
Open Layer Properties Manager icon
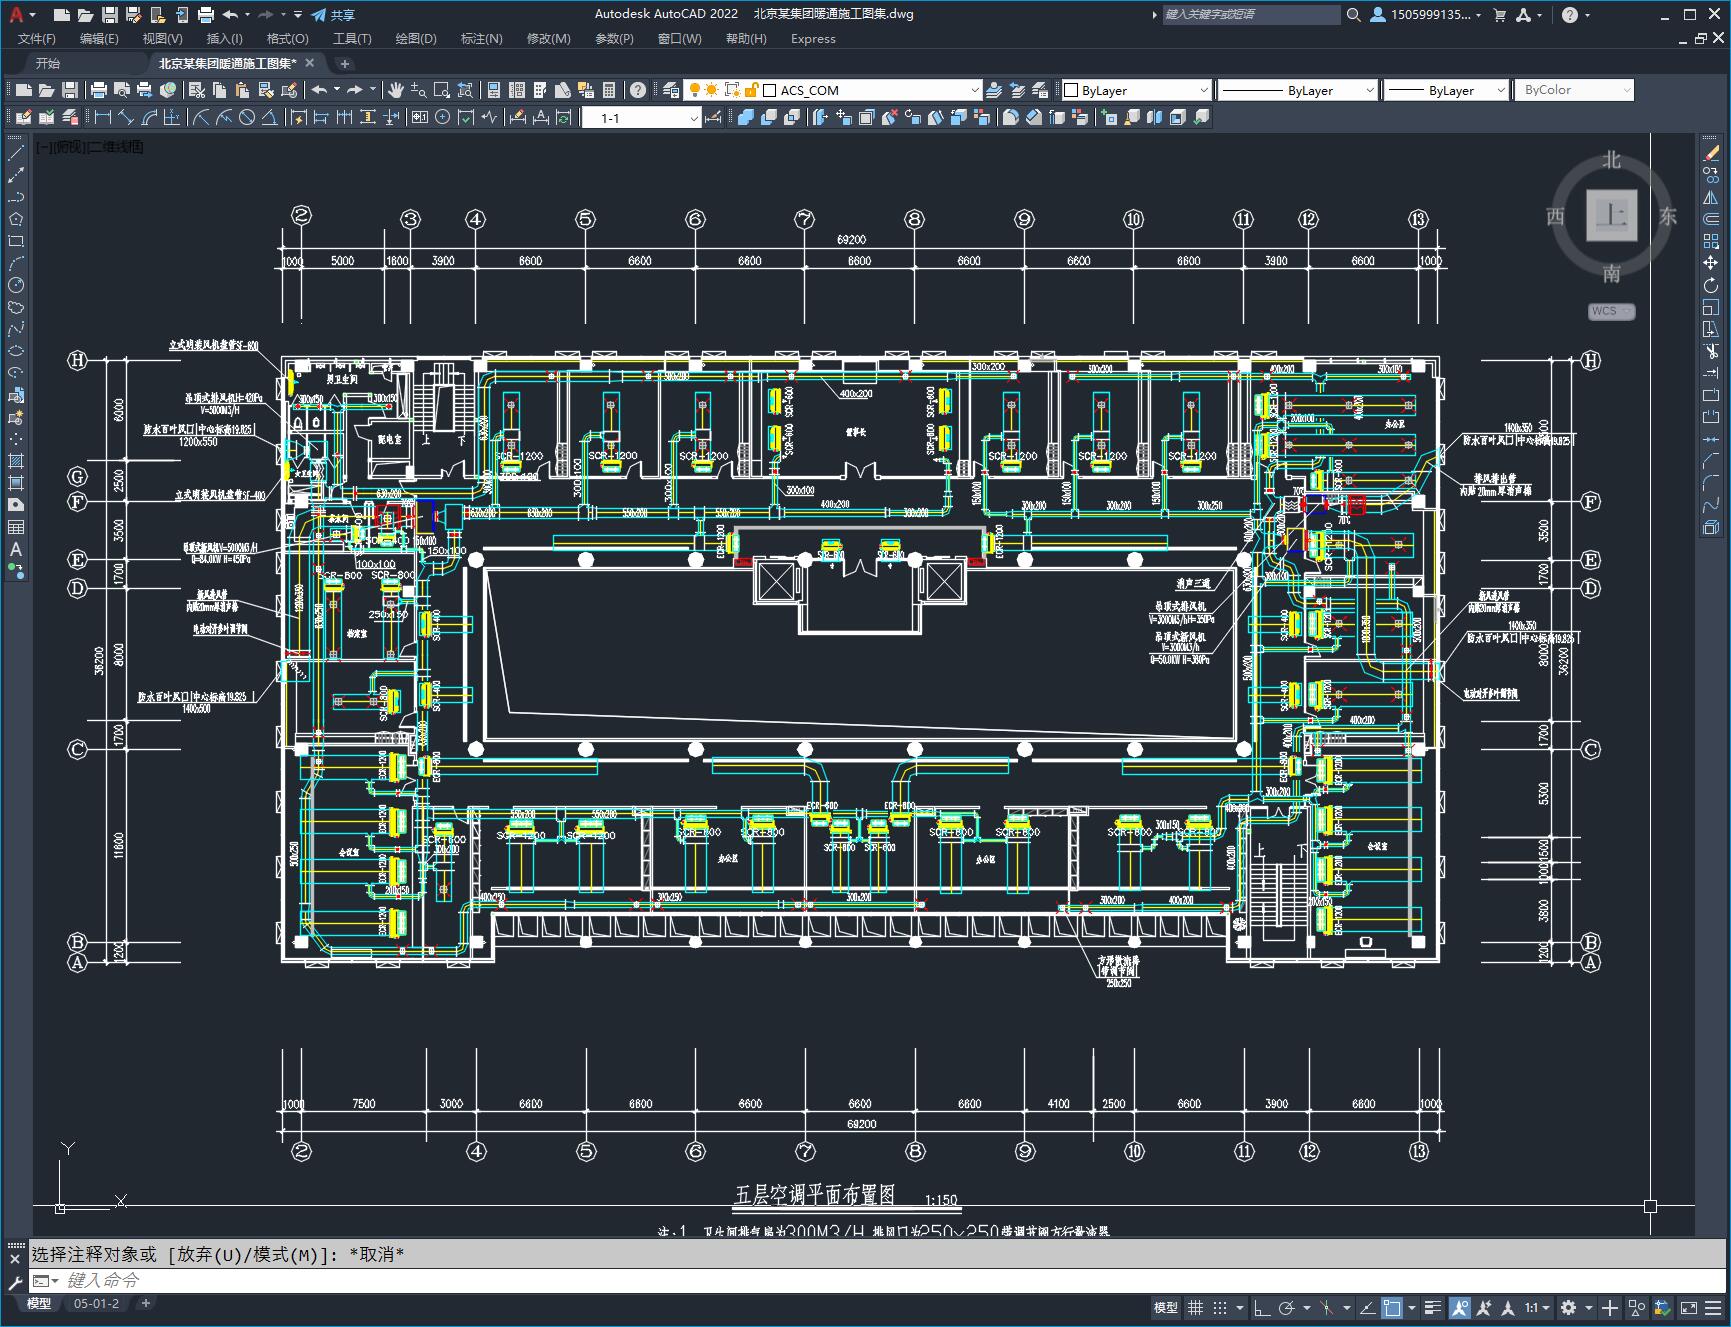[671, 90]
